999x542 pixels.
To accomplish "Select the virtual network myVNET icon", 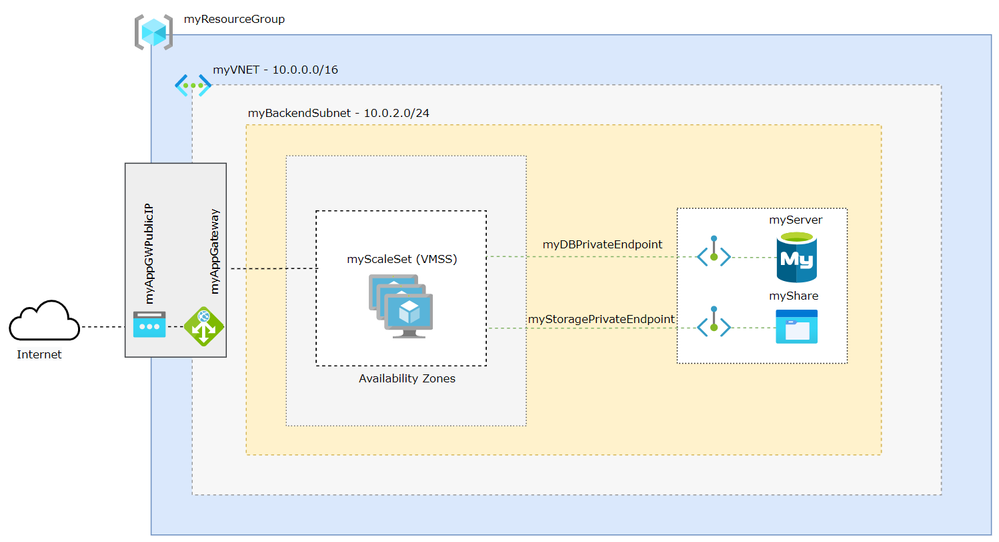I will 193,85.
